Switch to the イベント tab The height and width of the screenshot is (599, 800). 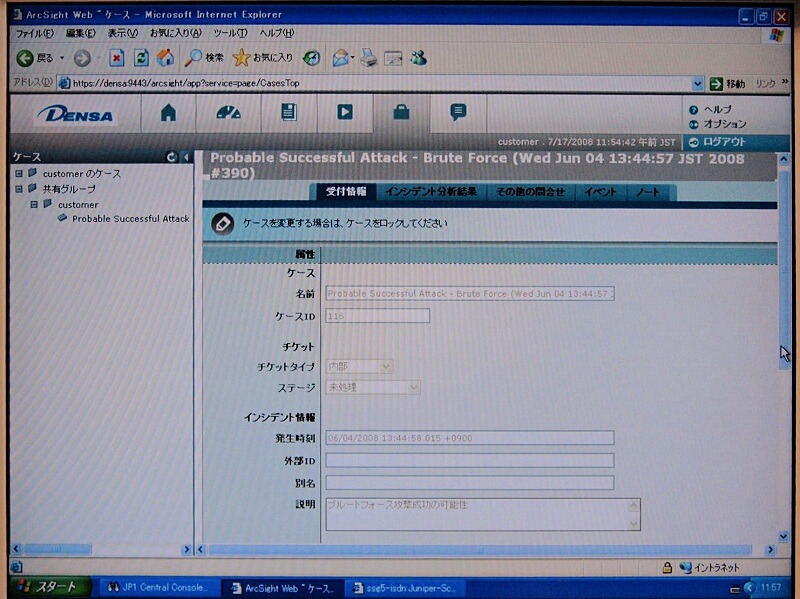point(601,192)
